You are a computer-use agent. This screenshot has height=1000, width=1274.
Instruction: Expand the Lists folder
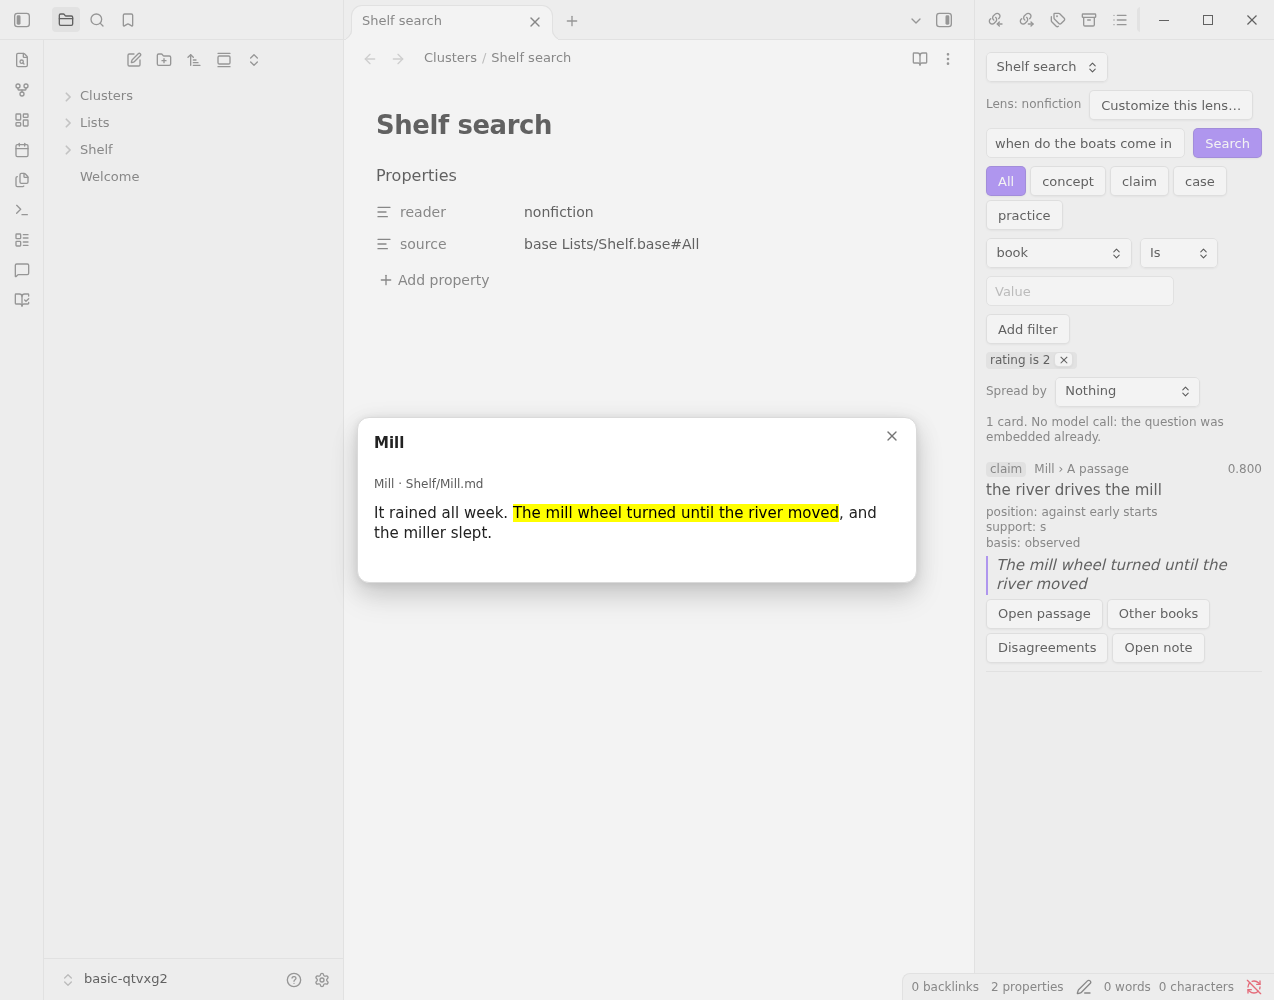point(68,123)
